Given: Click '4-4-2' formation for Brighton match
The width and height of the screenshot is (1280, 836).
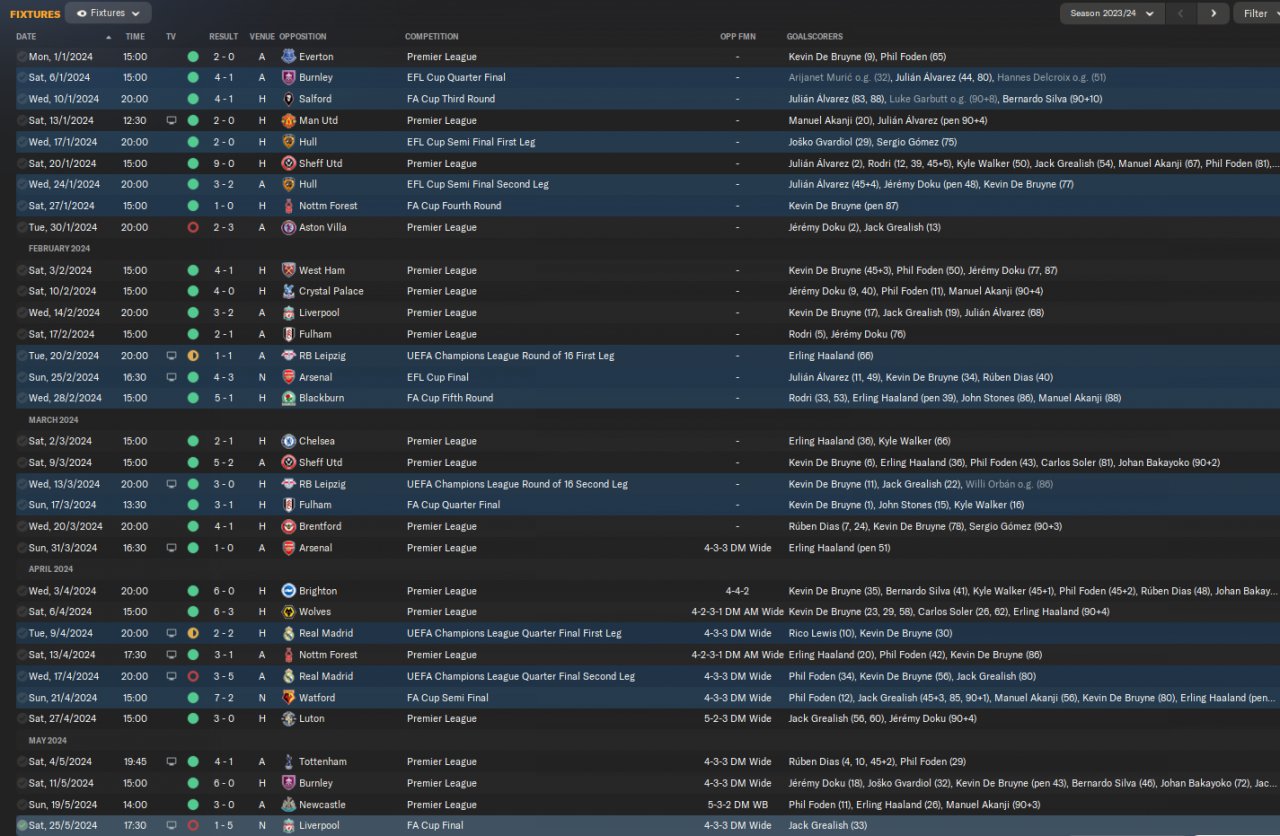Looking at the screenshot, I should (x=738, y=591).
